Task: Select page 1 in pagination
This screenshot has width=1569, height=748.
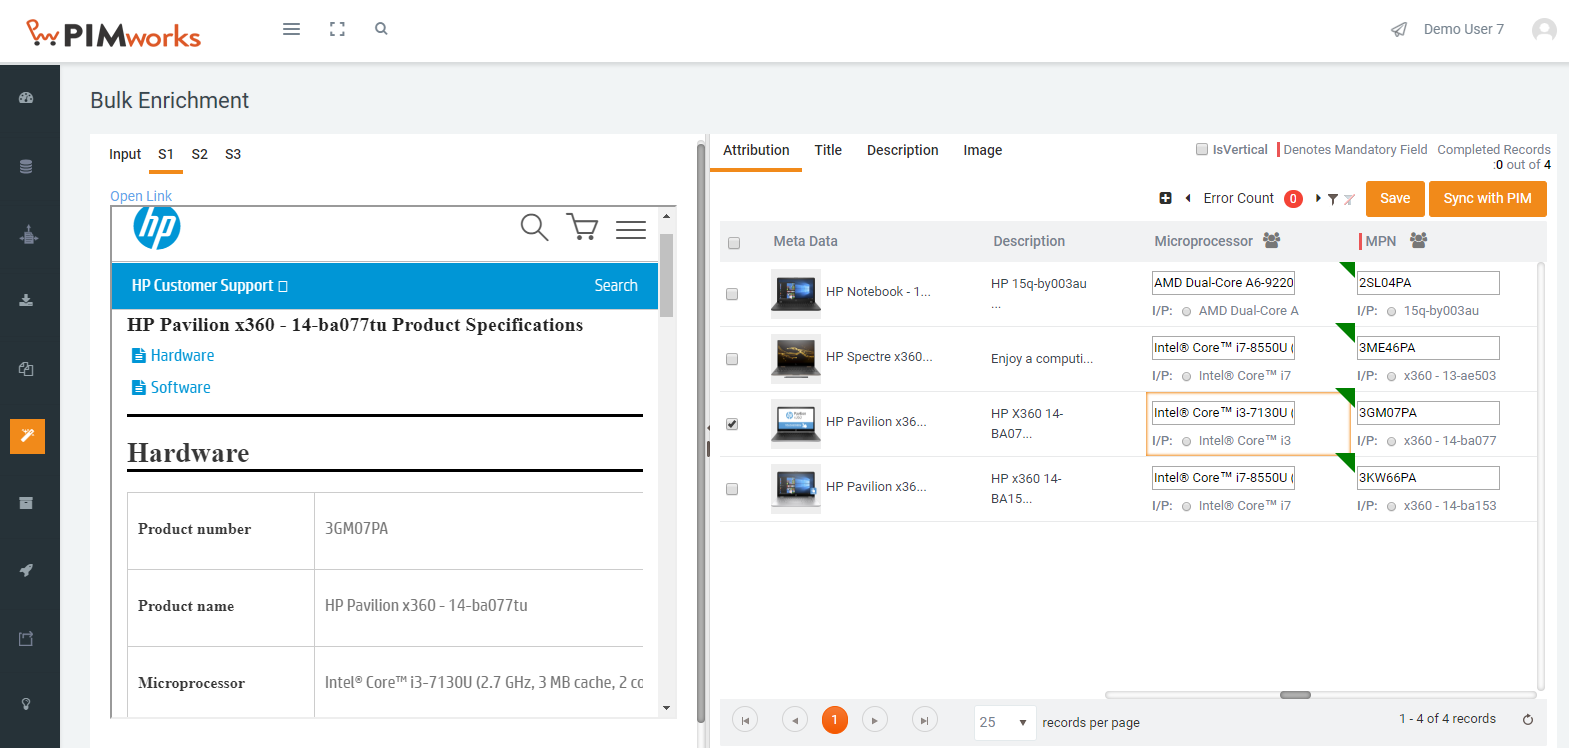Action: pyautogui.click(x=835, y=720)
